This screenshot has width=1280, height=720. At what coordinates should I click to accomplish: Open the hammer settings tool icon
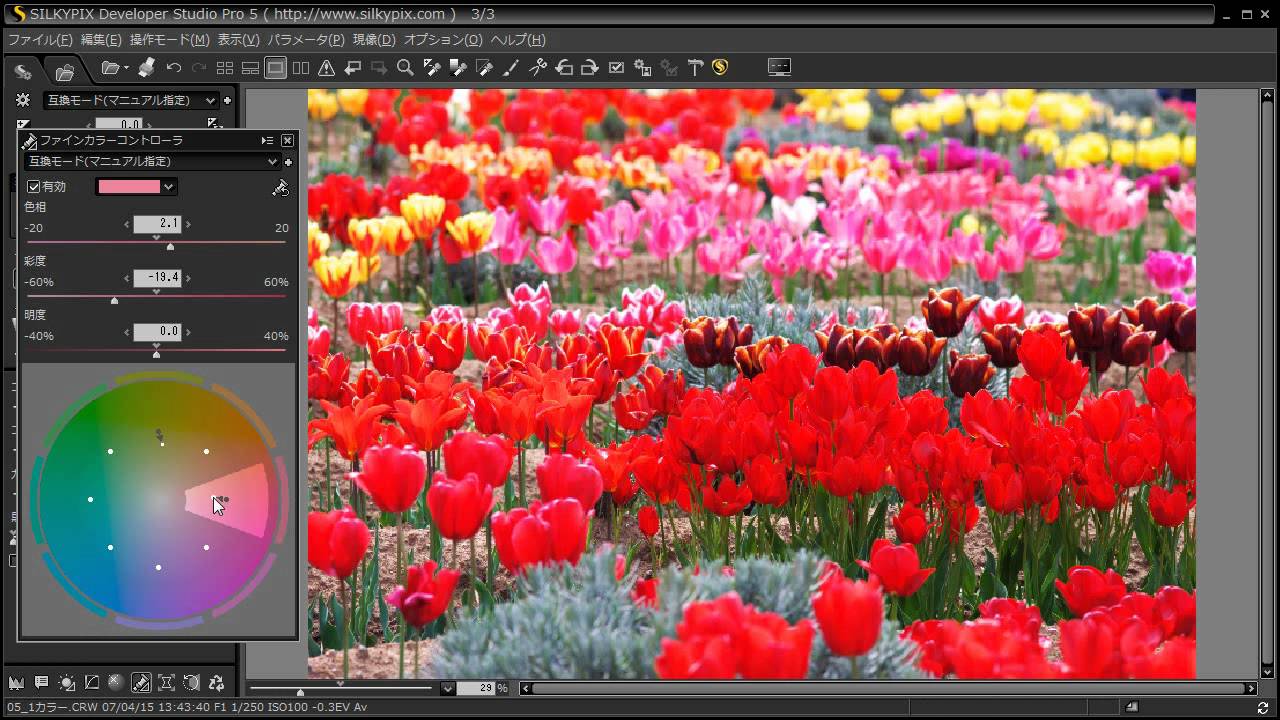695,68
